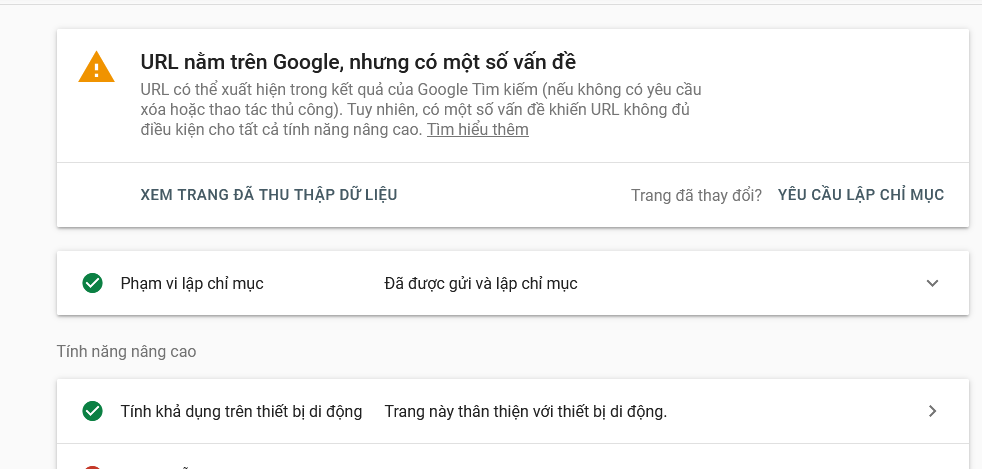Image resolution: width=982 pixels, height=469 pixels.
Task: Select 'Tính khả dụng trên thiết bị di động' label
Action: (241, 411)
